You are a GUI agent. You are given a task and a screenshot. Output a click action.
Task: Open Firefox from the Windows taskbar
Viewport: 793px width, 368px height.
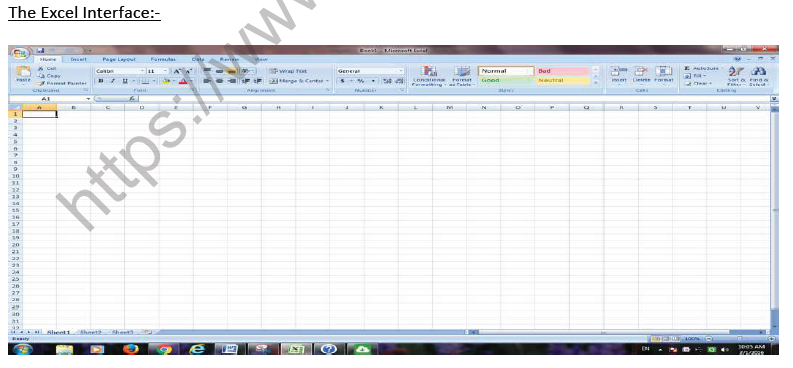(x=130, y=349)
